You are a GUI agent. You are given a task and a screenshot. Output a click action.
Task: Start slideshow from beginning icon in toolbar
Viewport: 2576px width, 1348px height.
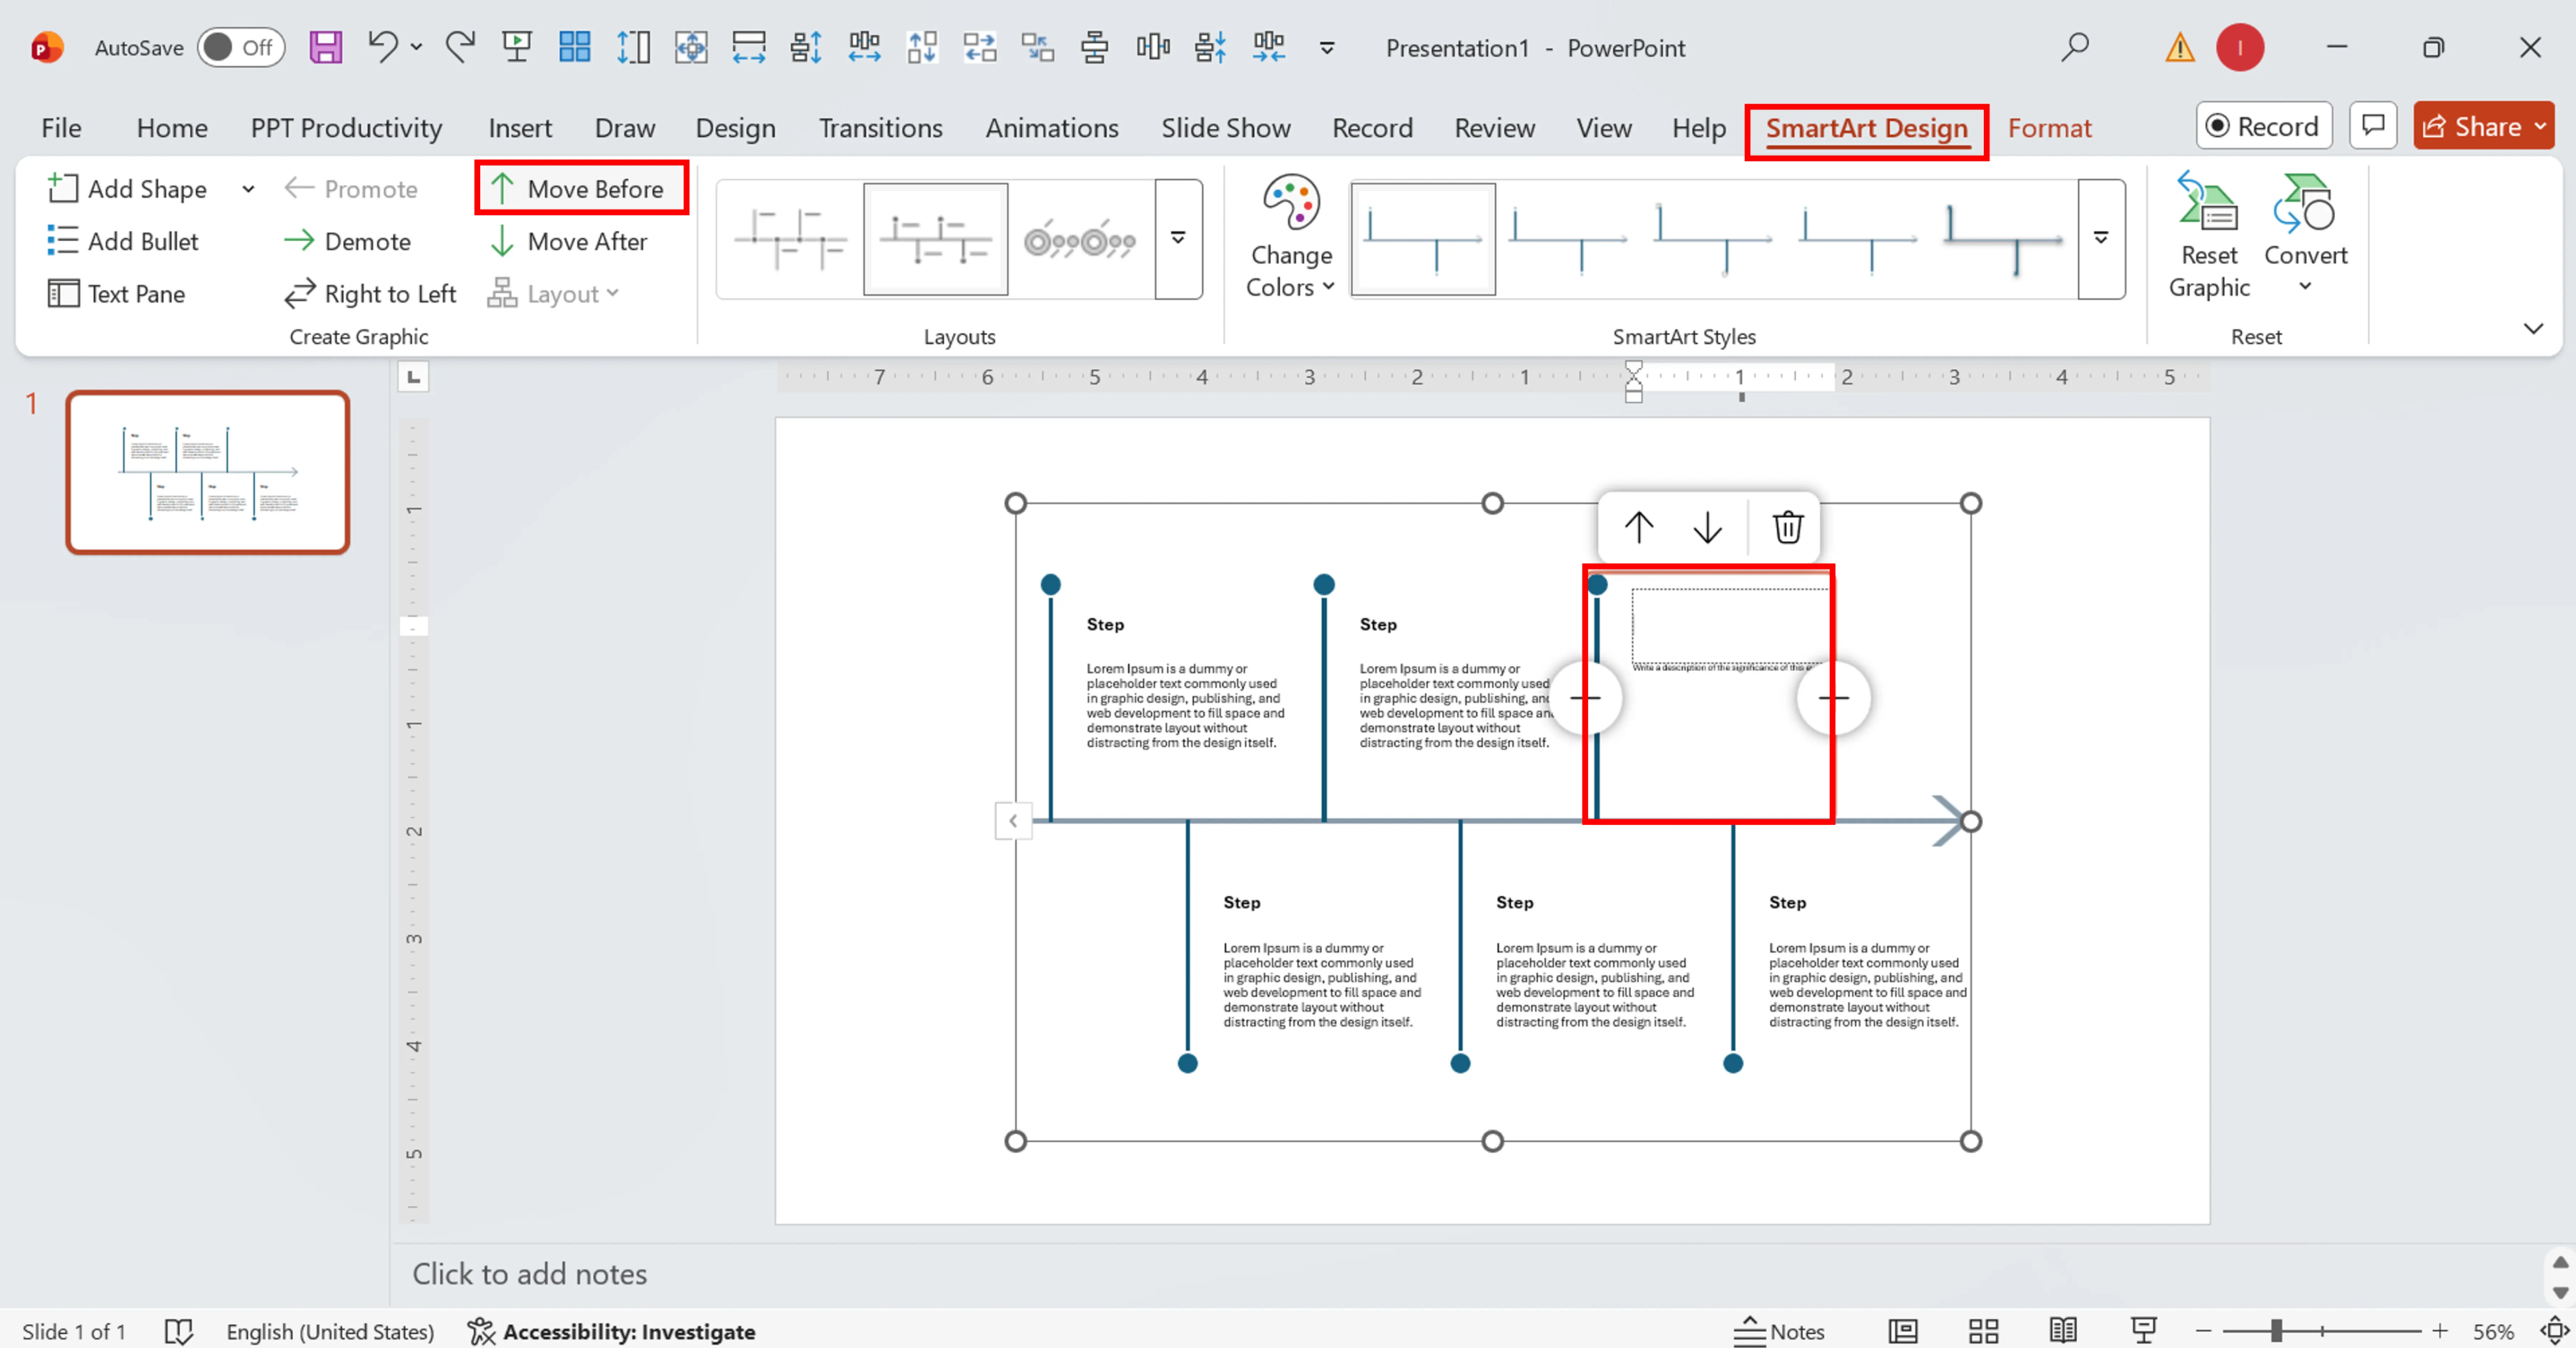click(517, 47)
